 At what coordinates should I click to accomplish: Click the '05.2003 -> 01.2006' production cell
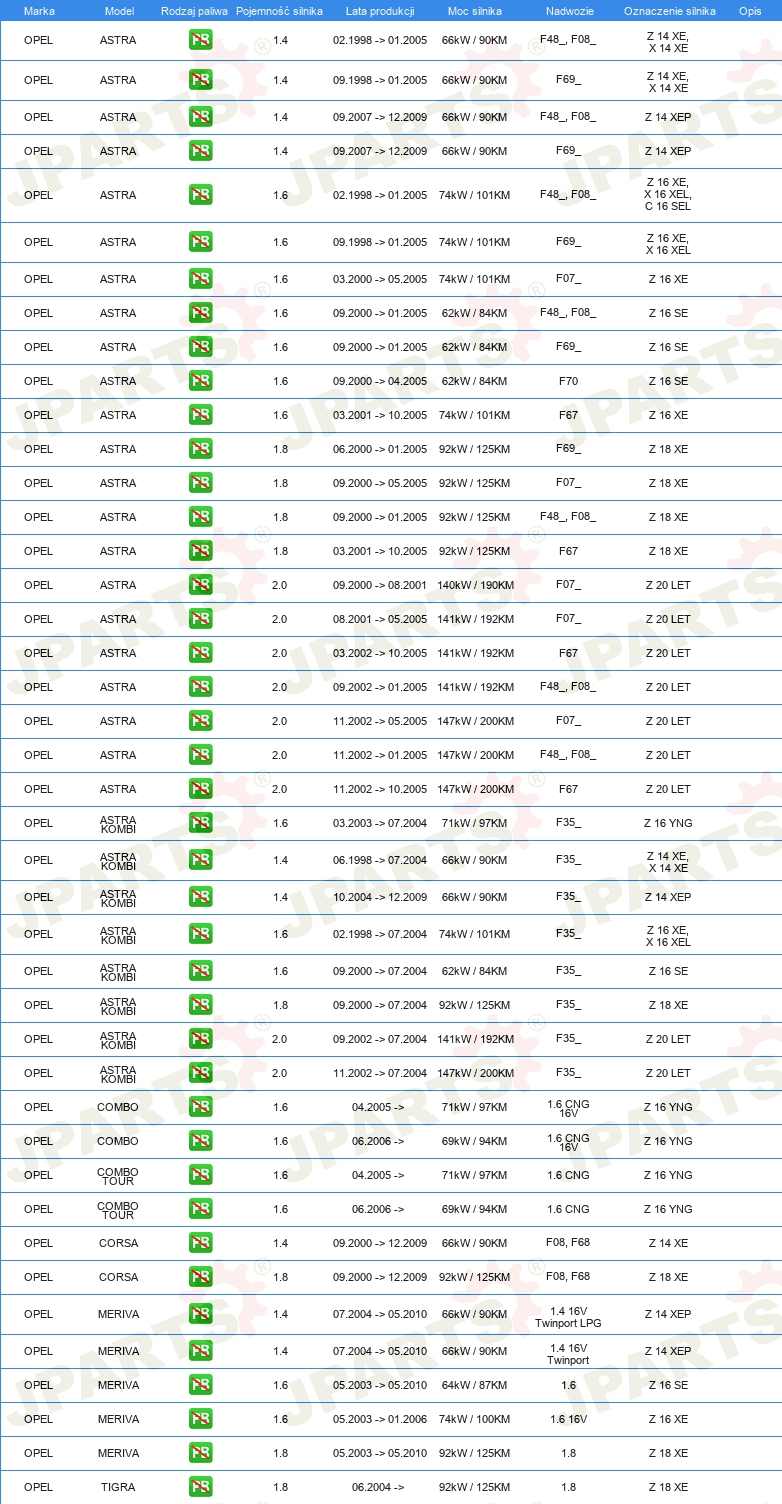(380, 1419)
